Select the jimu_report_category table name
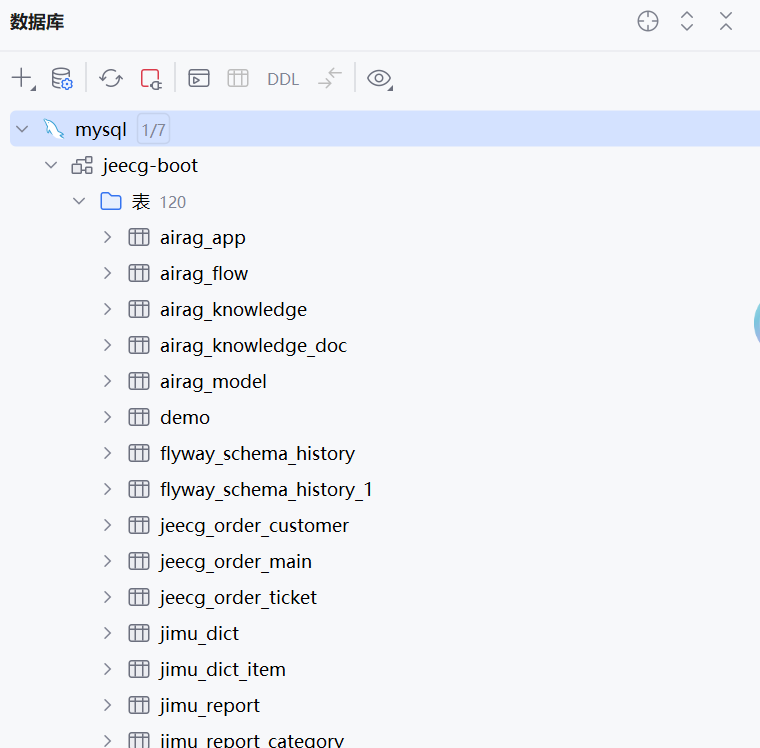The image size is (760, 748). pos(252,741)
